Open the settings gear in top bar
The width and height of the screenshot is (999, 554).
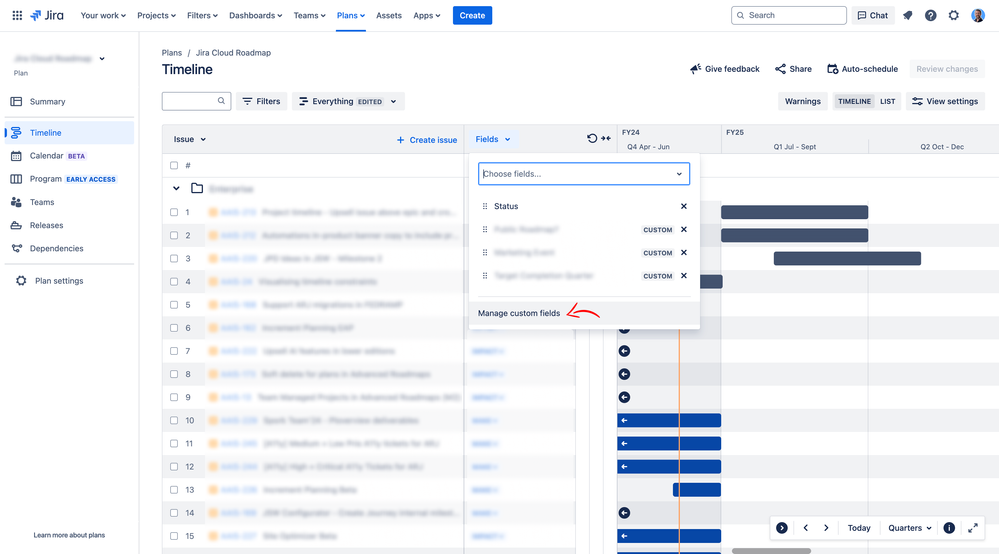[954, 15]
